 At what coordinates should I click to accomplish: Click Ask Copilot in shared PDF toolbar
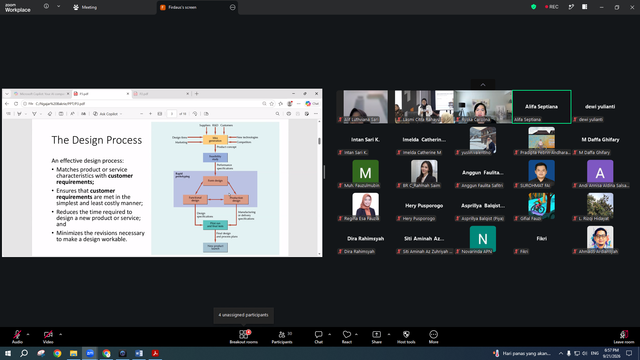tap(108, 114)
